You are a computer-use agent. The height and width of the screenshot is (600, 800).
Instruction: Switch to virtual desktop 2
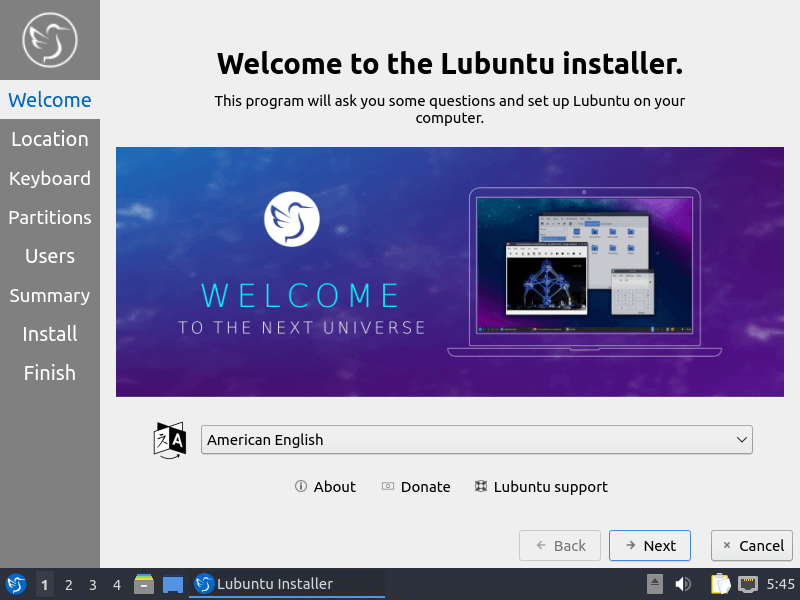pyautogui.click(x=68, y=583)
